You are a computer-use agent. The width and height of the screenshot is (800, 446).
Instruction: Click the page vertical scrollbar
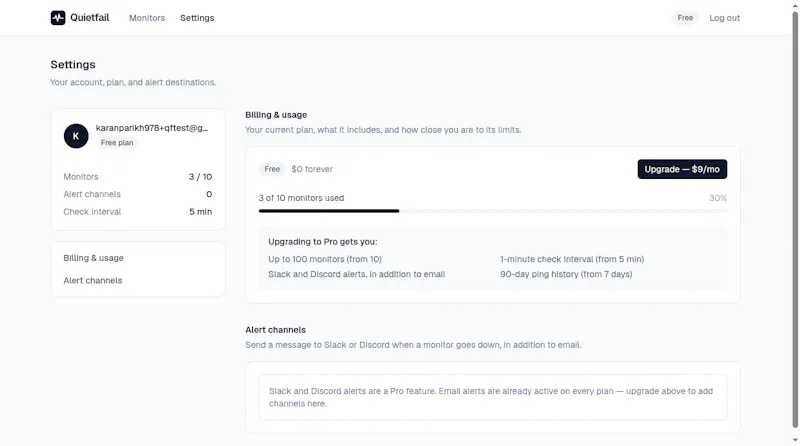pyautogui.click(x=795, y=219)
